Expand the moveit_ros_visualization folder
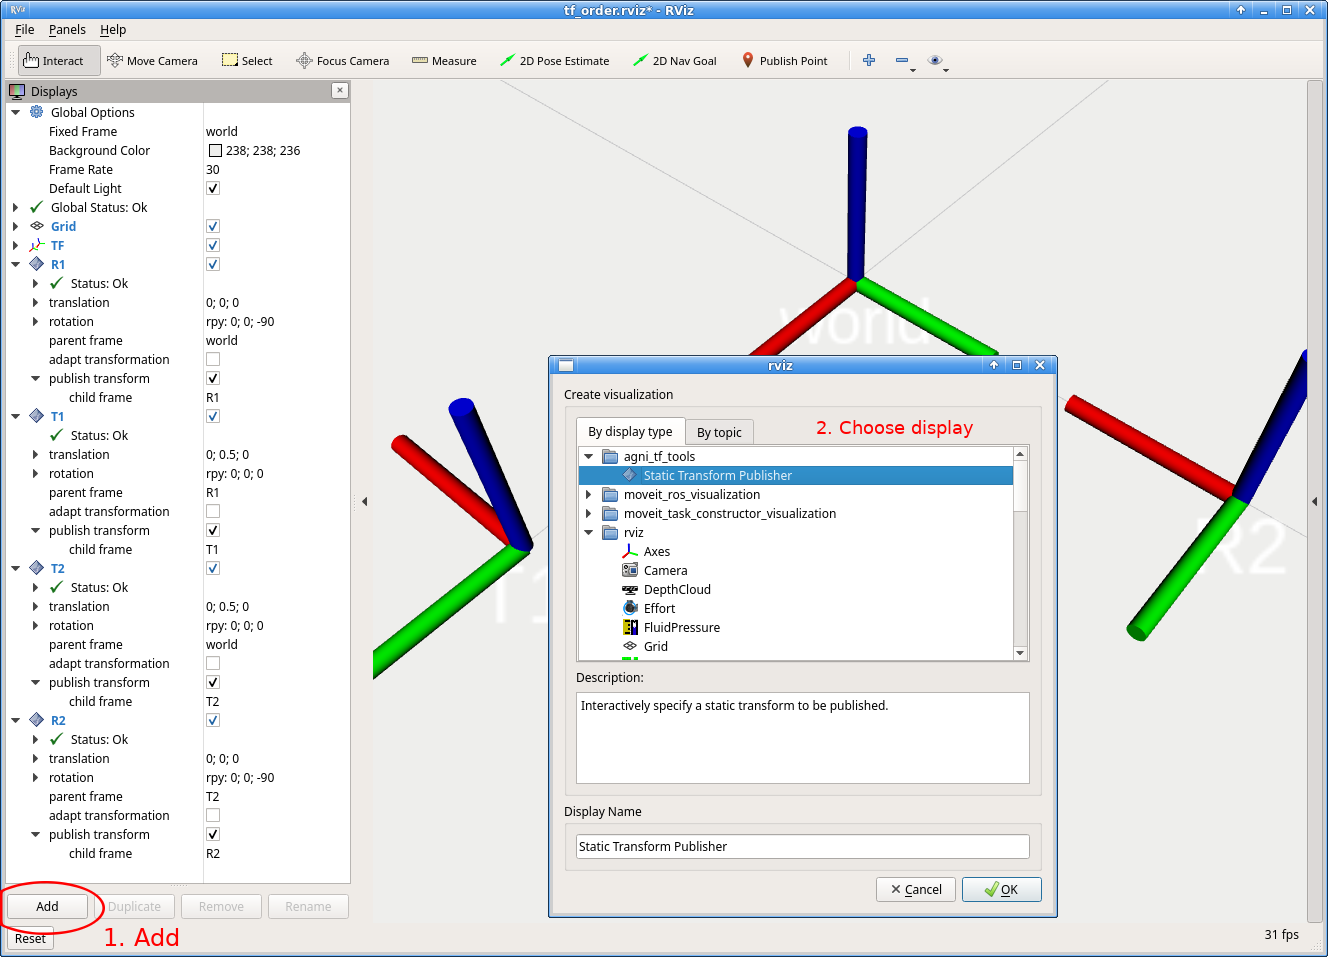The width and height of the screenshot is (1328, 957). [588, 494]
